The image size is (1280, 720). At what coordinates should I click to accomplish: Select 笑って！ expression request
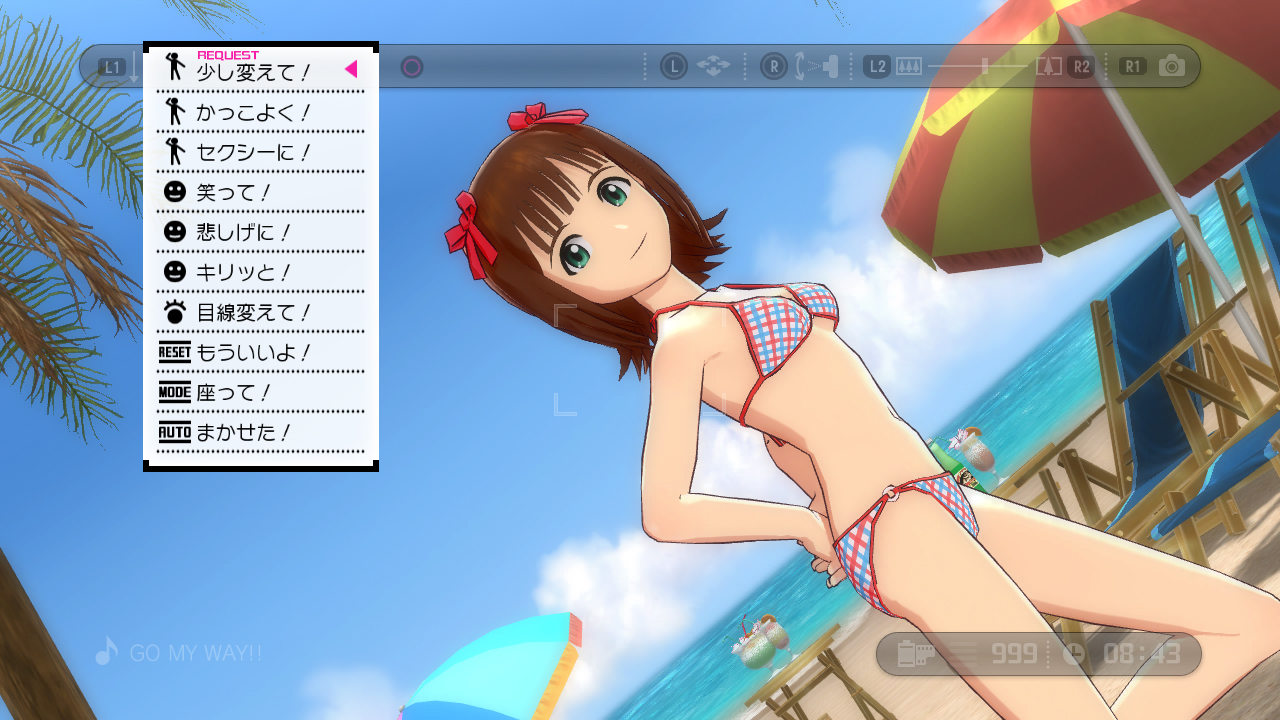click(x=260, y=192)
